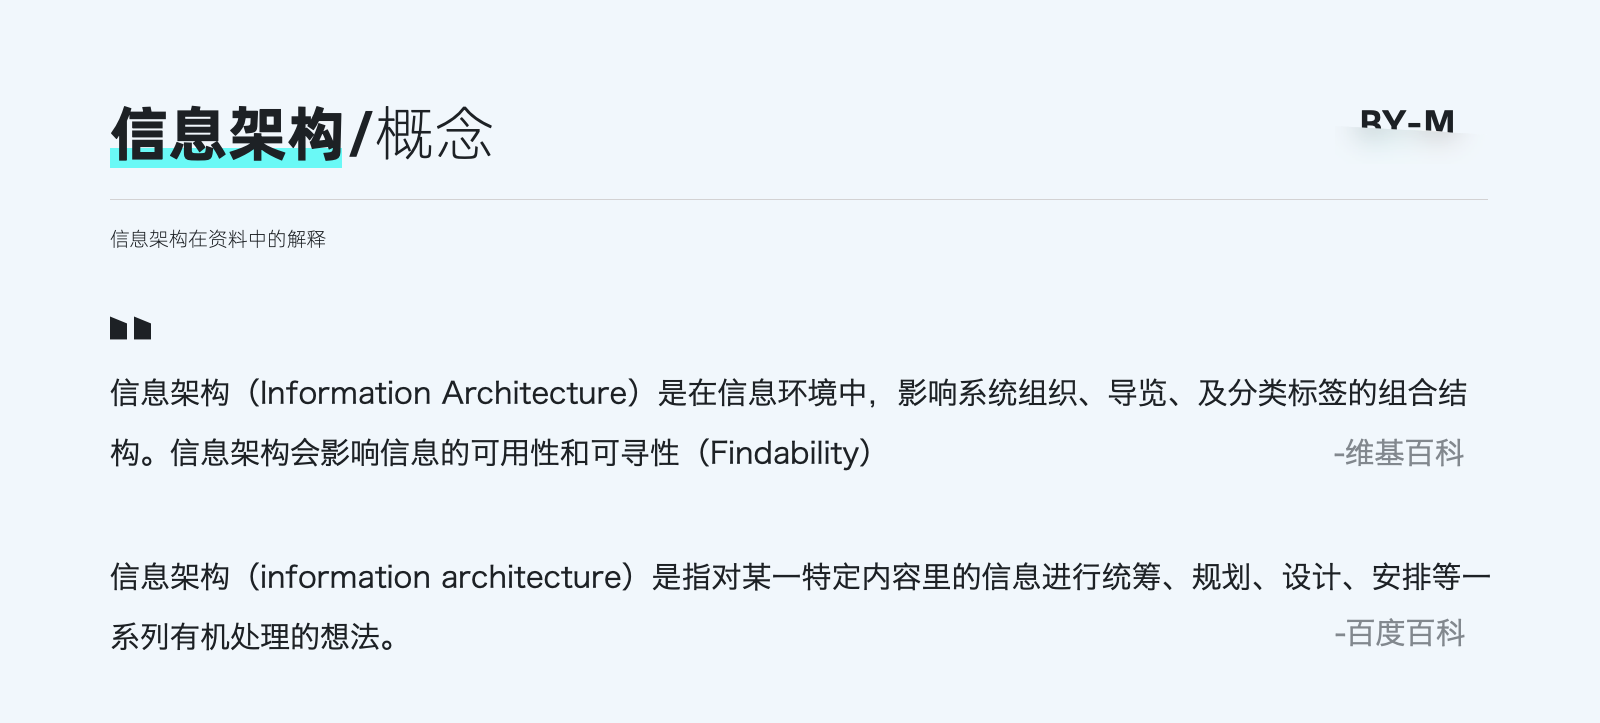Click the 概念 heading text
Viewport: 1600px width, 723px height.
pyautogui.click(x=435, y=135)
